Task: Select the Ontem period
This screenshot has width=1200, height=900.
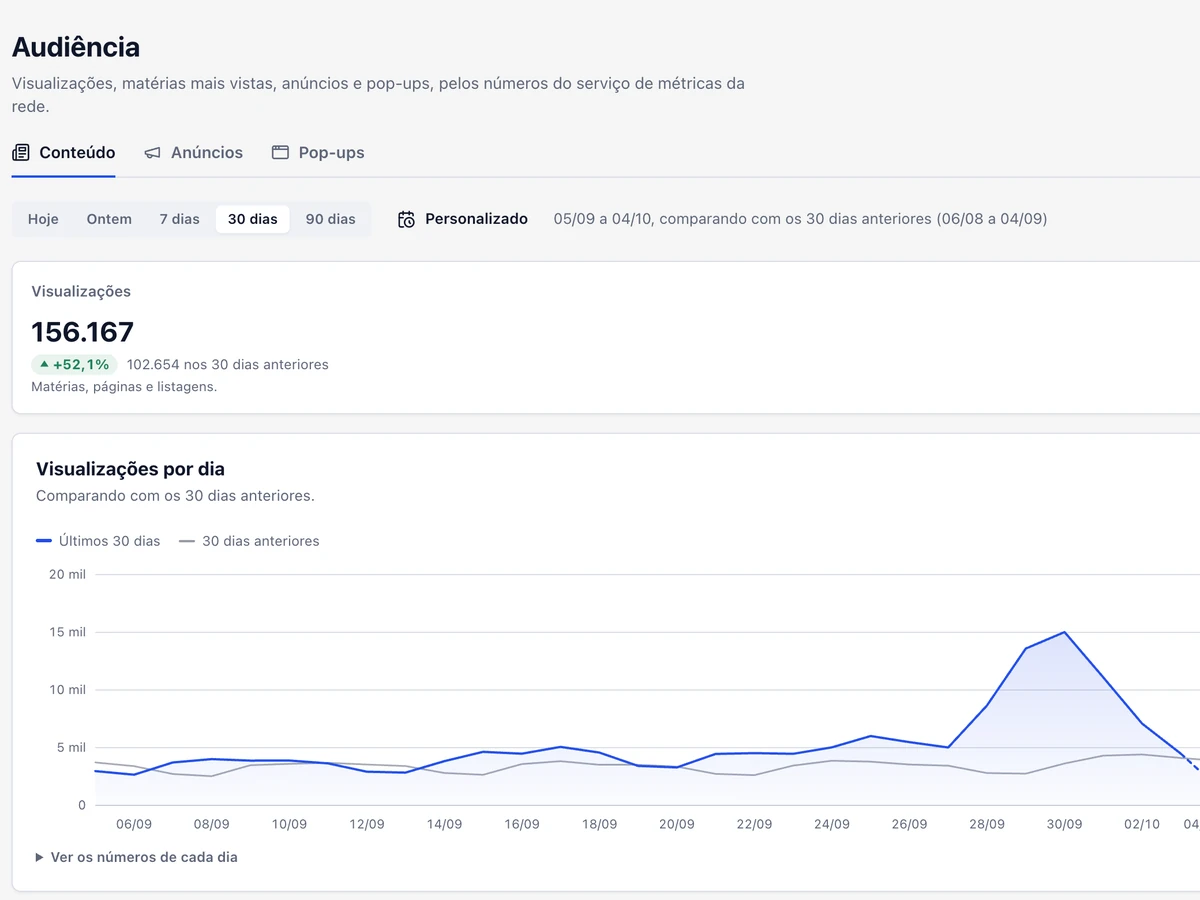Action: click(109, 219)
